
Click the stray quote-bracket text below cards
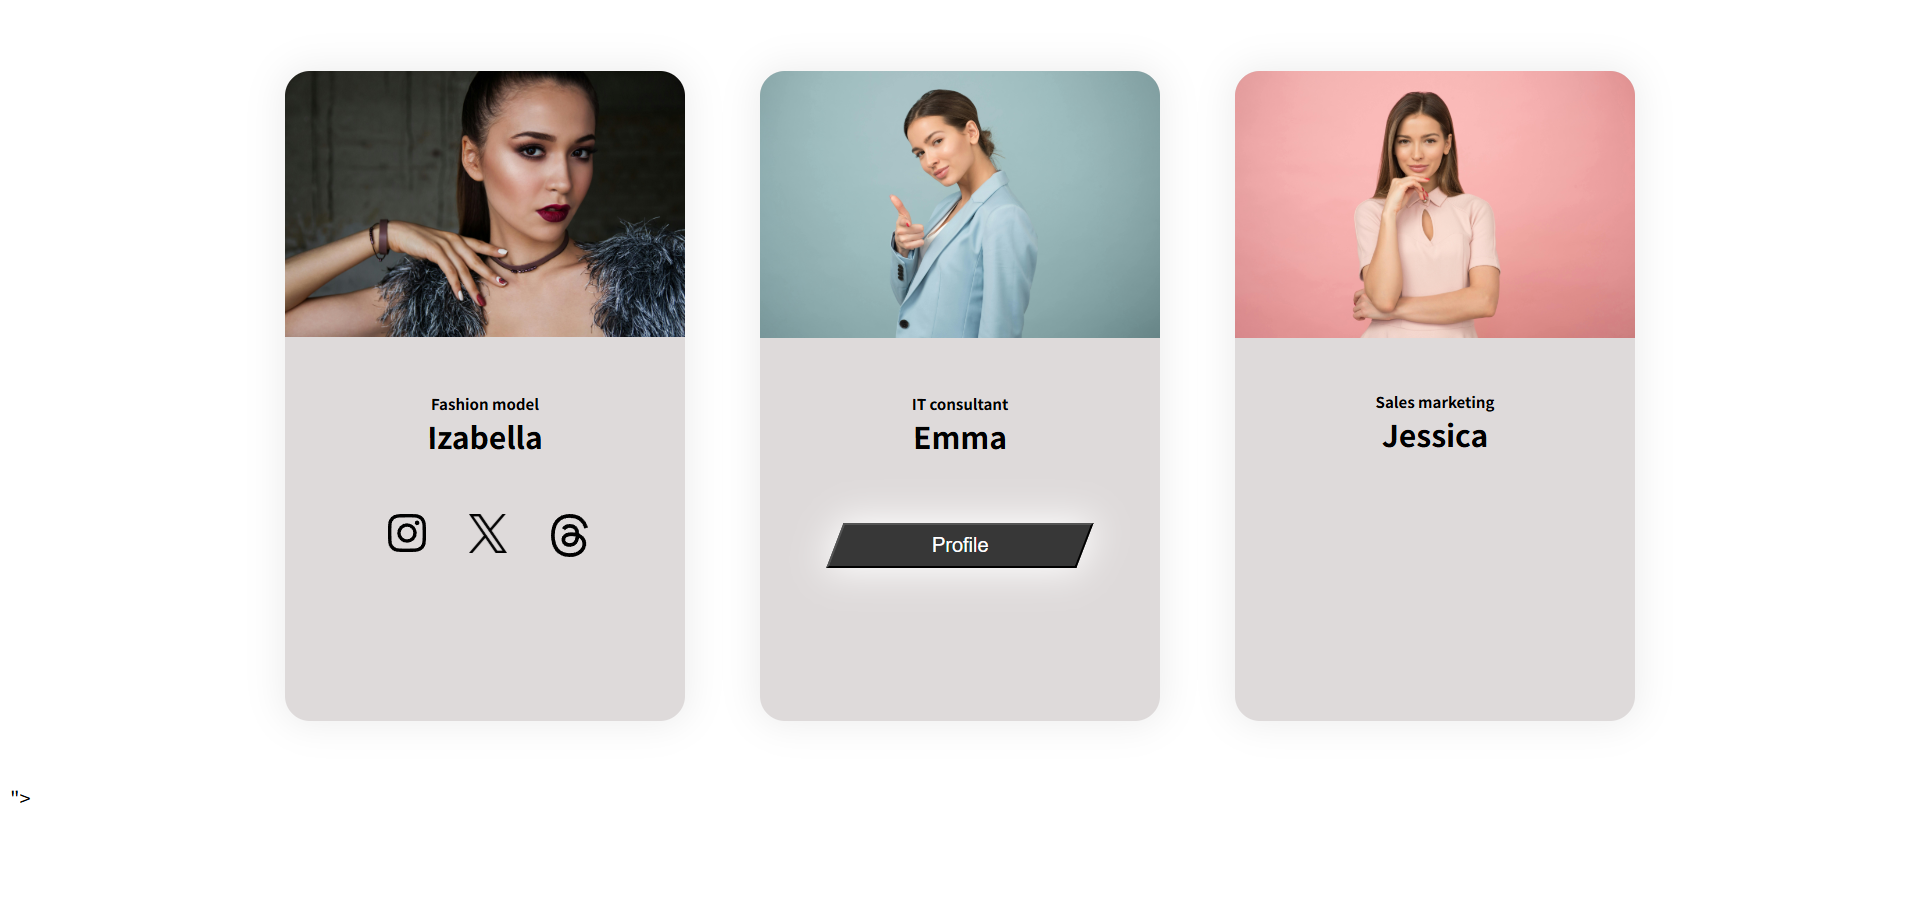(21, 798)
